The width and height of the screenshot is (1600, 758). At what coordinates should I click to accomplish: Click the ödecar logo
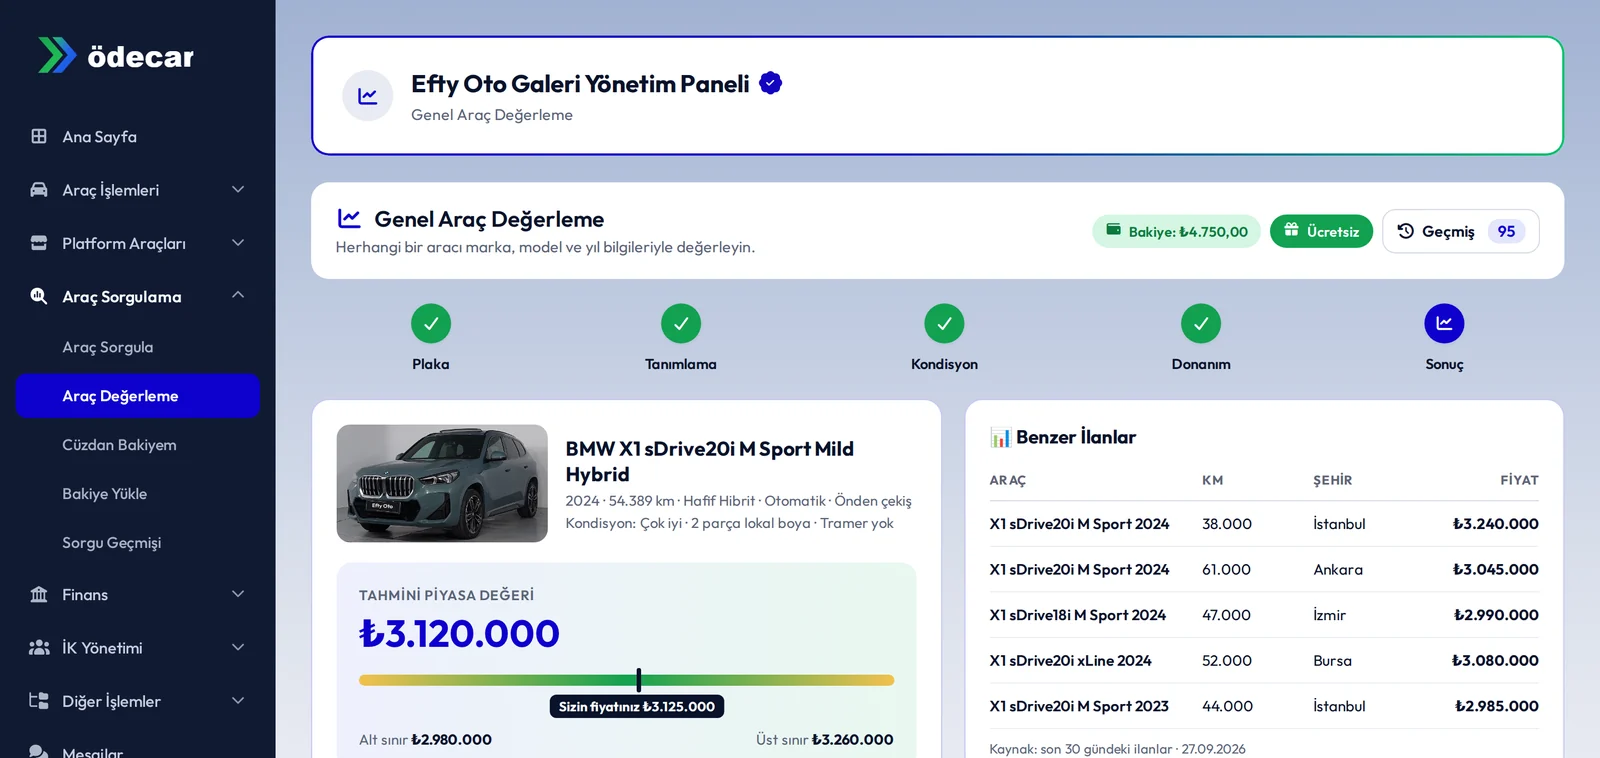pos(115,56)
